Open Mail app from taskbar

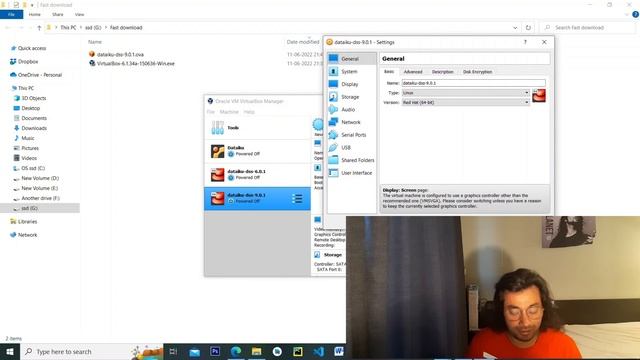[x=195, y=351]
